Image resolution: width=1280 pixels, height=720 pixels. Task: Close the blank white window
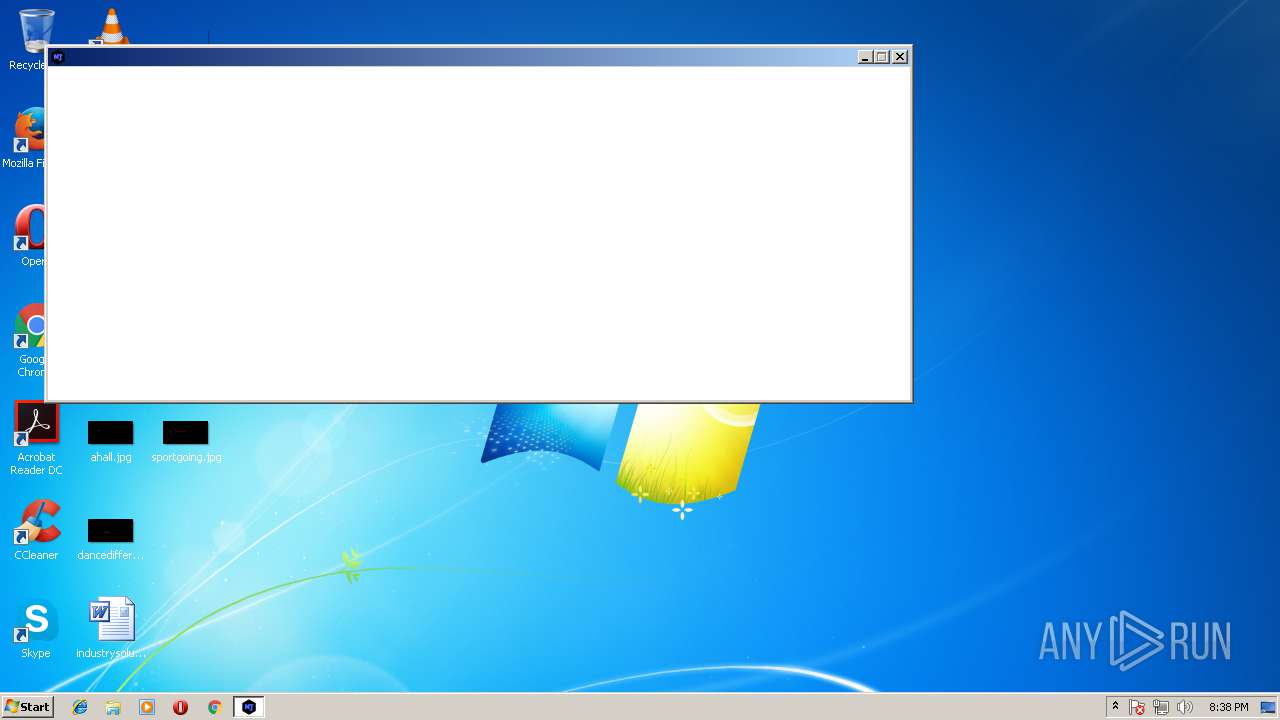(900, 57)
